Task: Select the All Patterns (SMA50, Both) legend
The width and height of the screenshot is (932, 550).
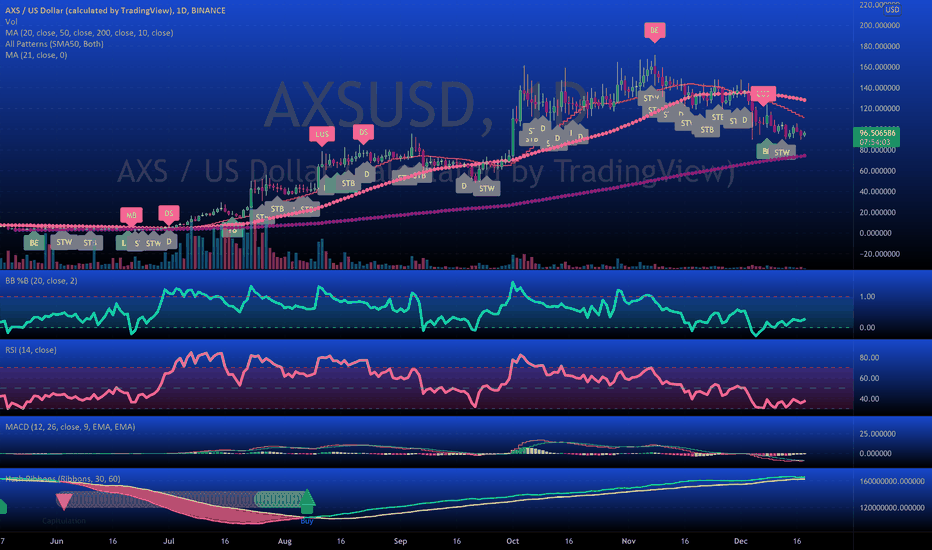Action: click(x=54, y=44)
